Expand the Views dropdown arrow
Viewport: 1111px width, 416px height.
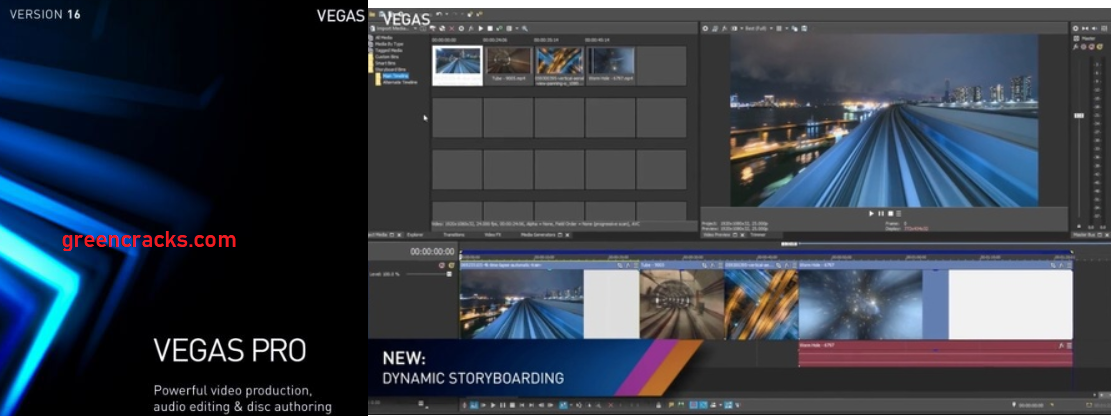[518, 28]
